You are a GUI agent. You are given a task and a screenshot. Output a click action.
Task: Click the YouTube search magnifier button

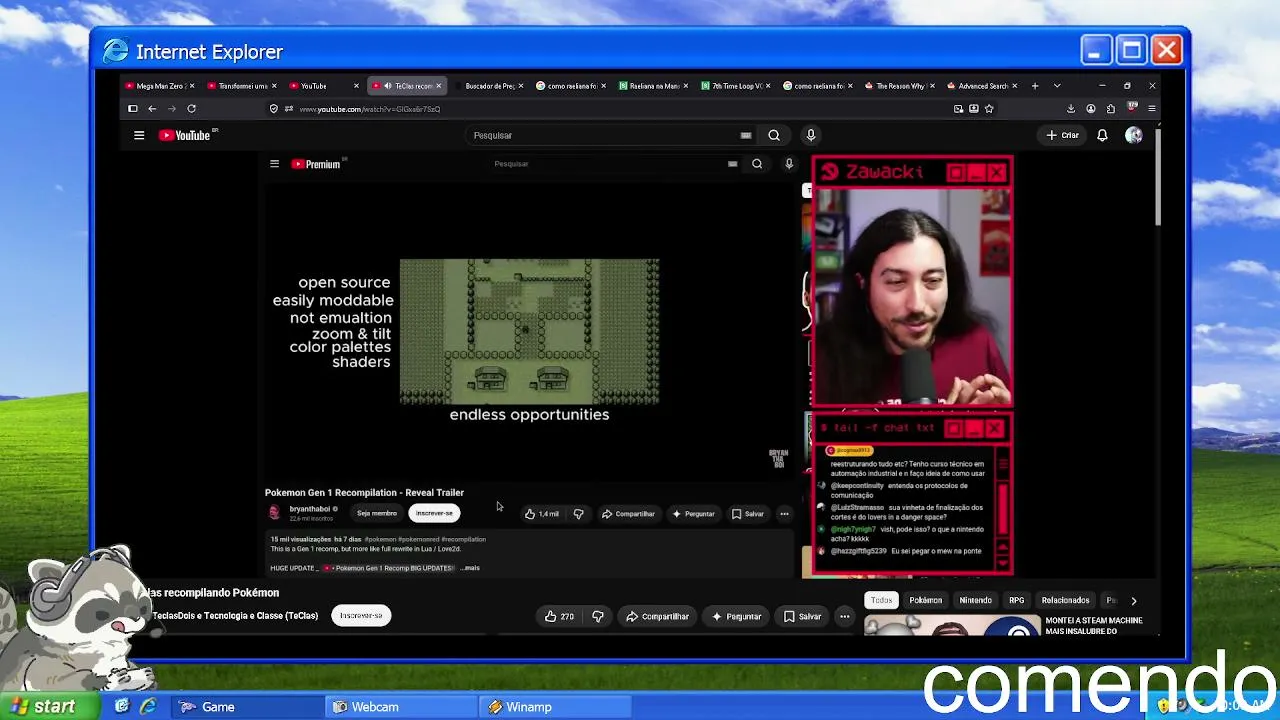[x=774, y=135]
